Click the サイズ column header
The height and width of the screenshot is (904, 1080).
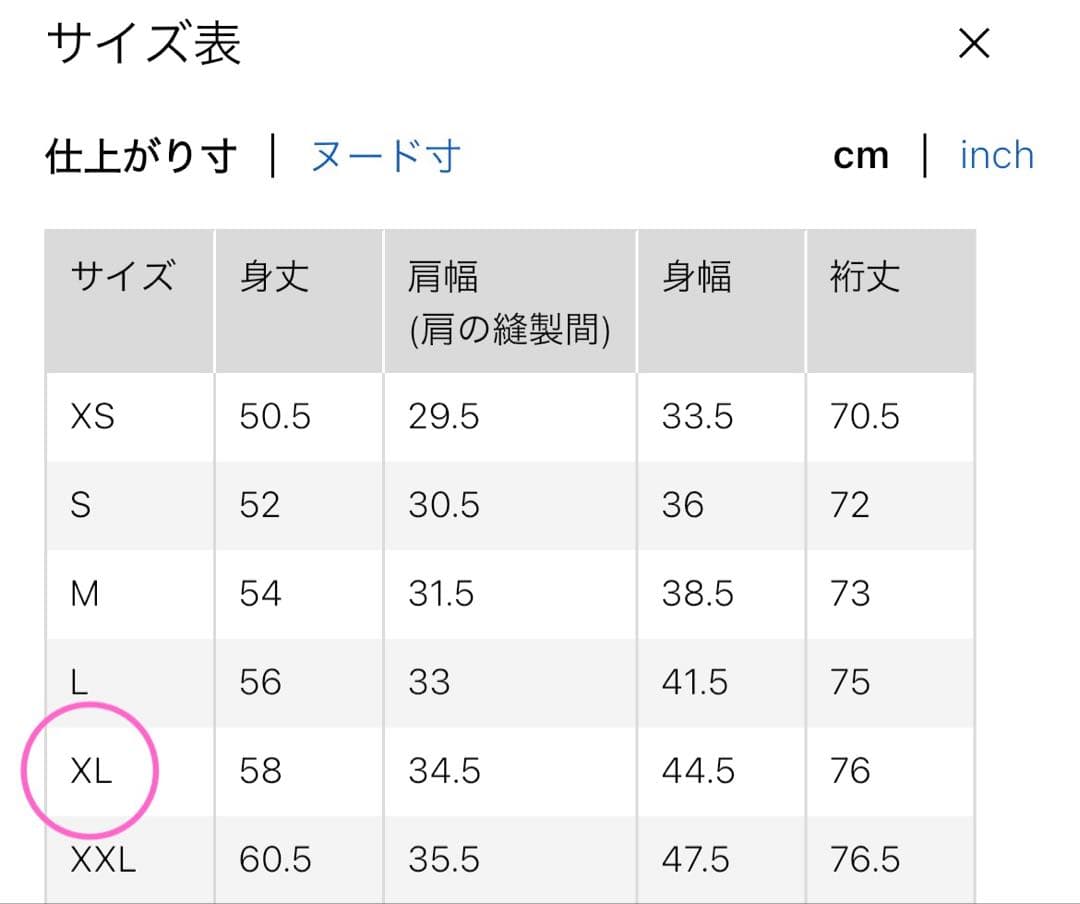(122, 277)
